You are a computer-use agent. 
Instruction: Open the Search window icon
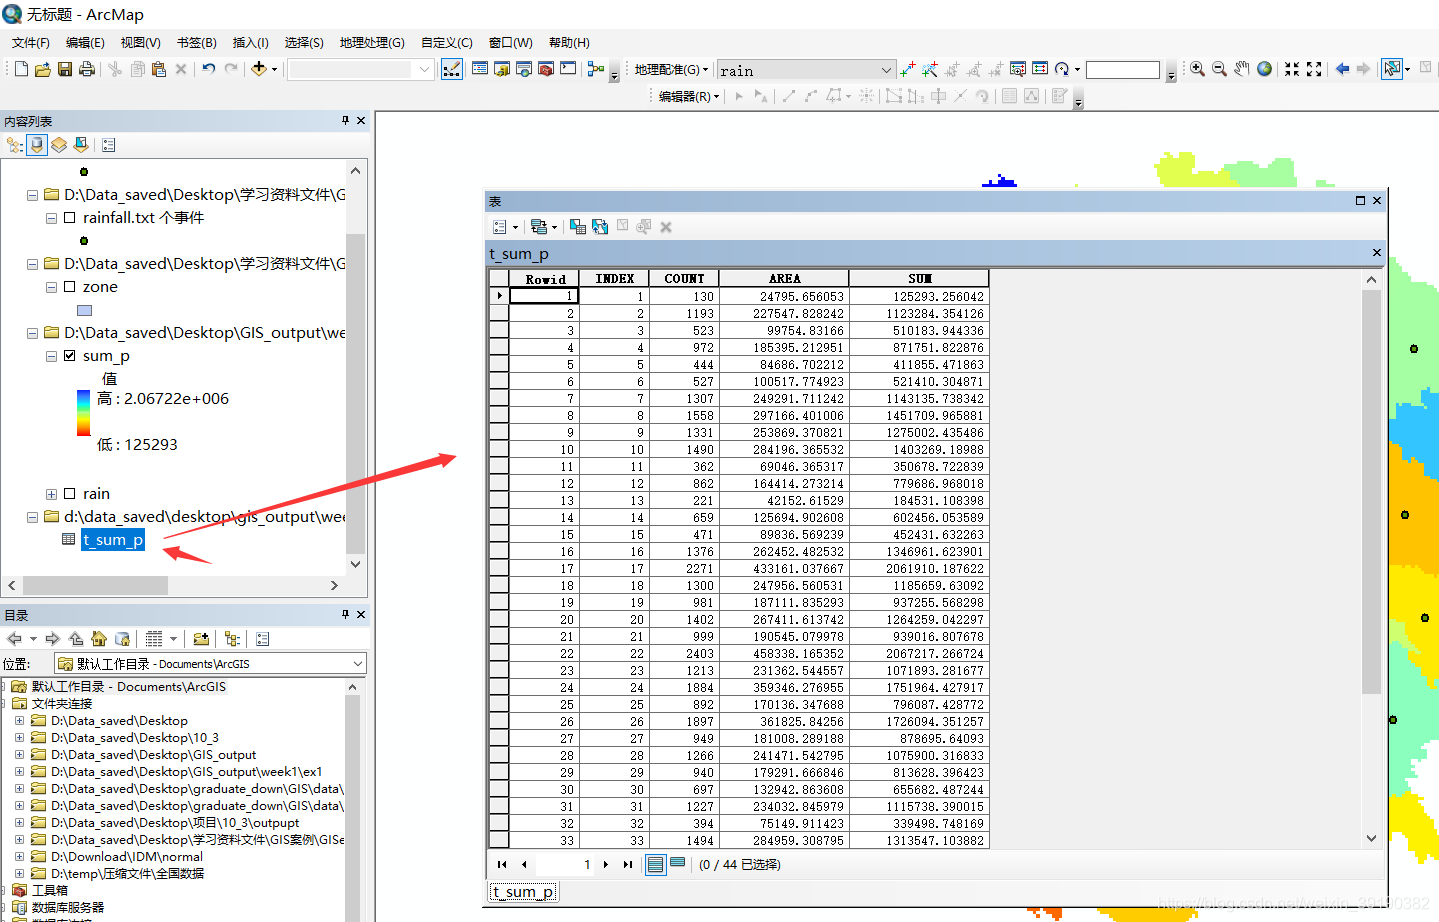524,69
